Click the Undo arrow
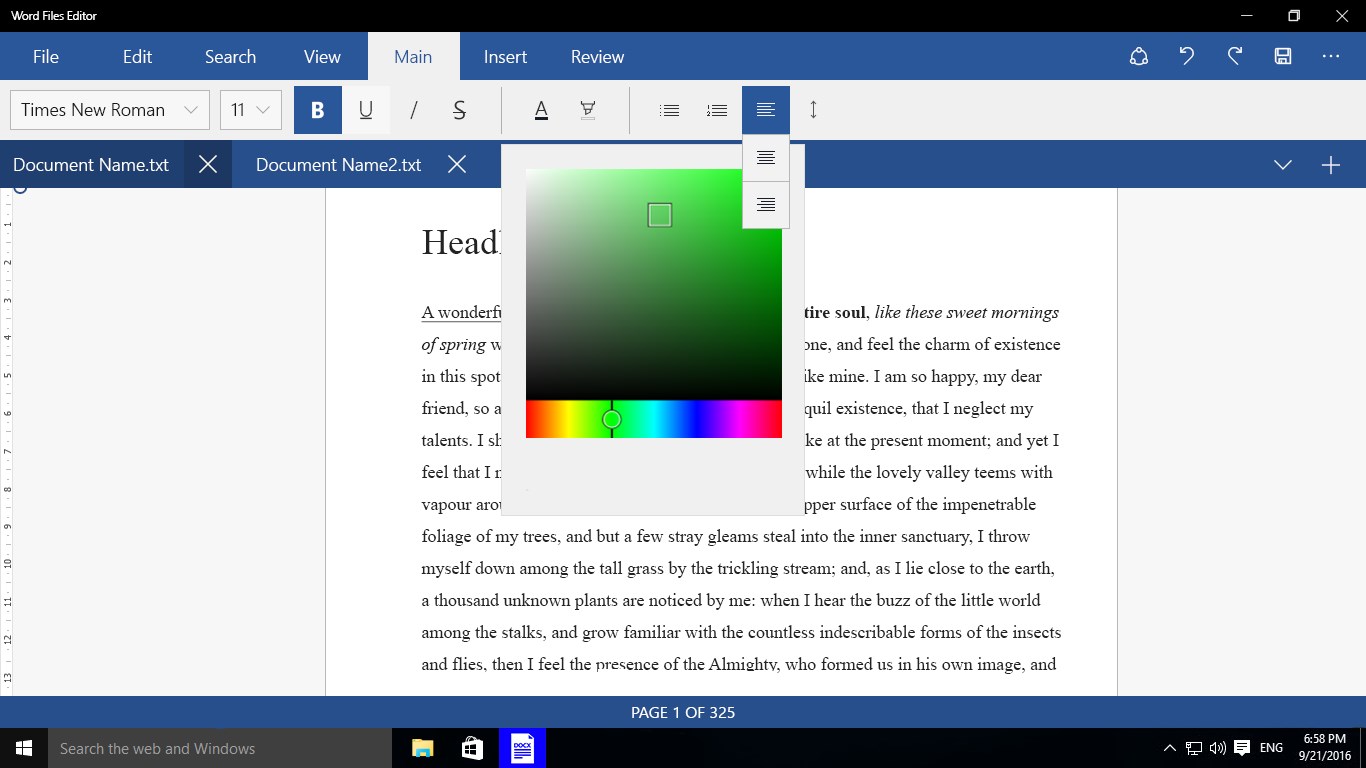 tap(1186, 56)
